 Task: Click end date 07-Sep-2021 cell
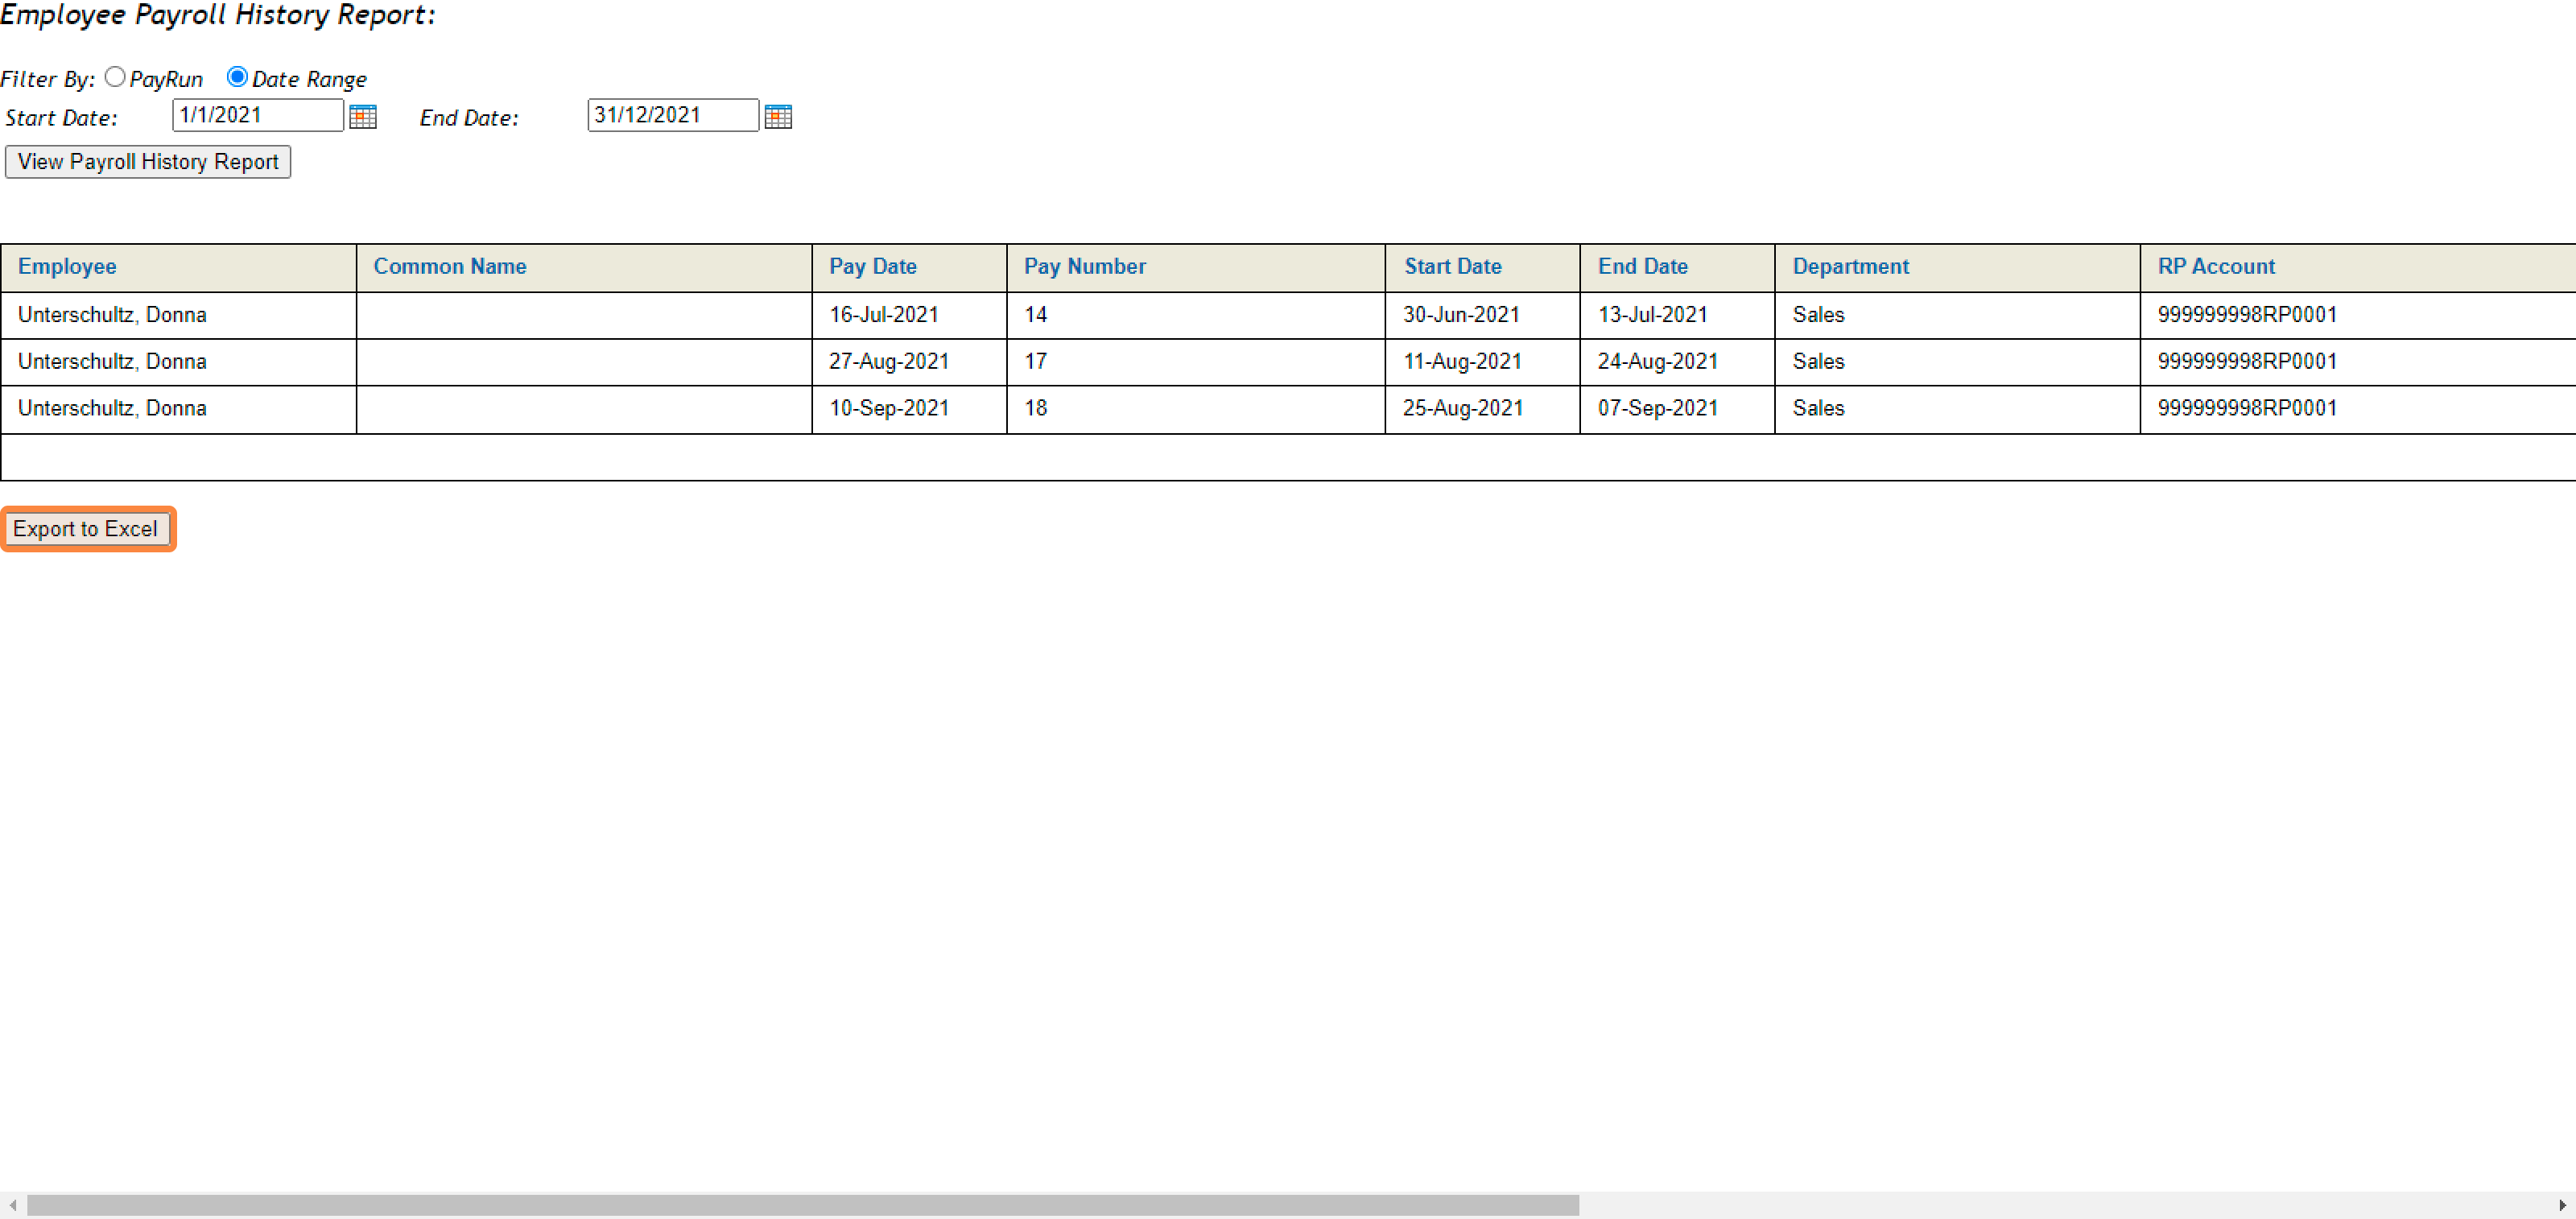[1677, 409]
